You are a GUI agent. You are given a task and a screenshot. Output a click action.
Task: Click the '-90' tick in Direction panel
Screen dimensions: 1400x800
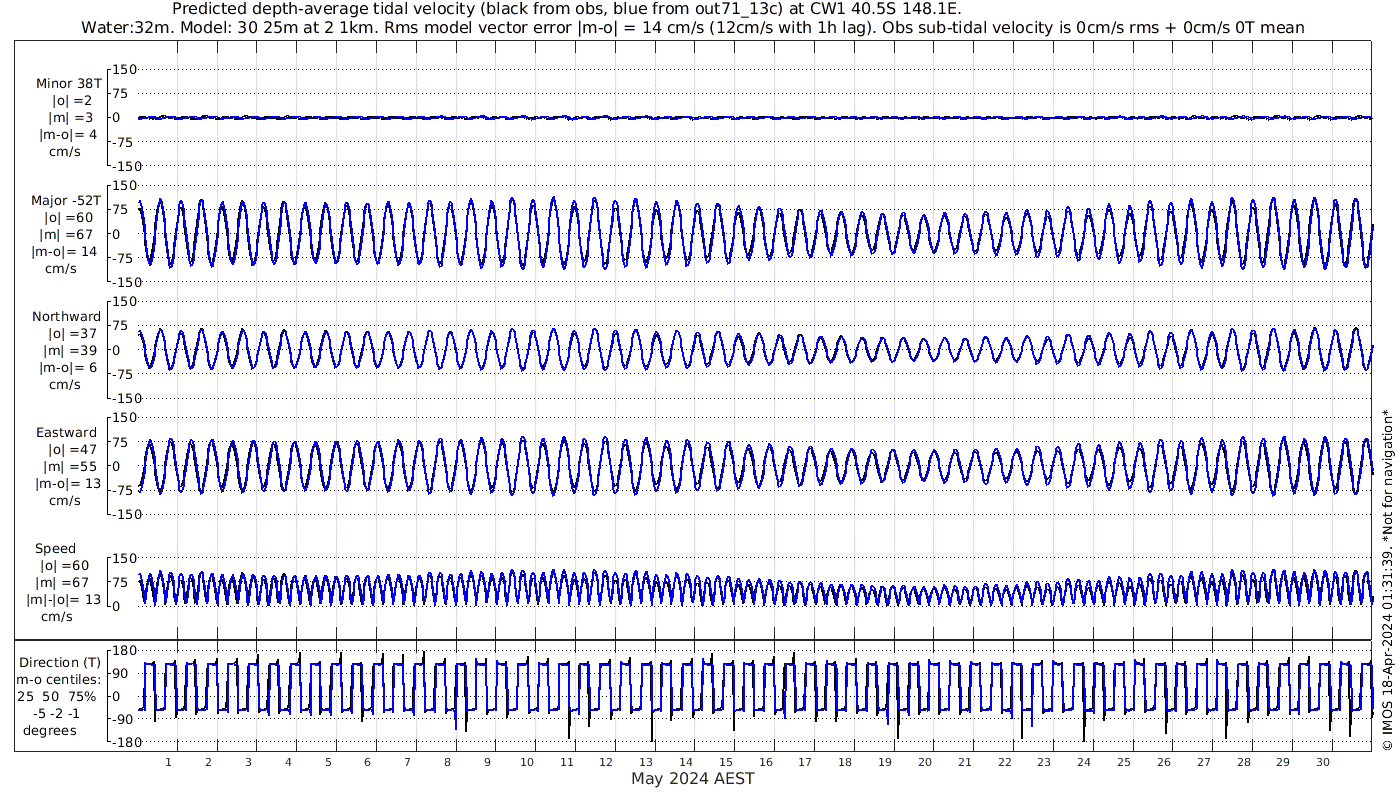[x=125, y=720]
